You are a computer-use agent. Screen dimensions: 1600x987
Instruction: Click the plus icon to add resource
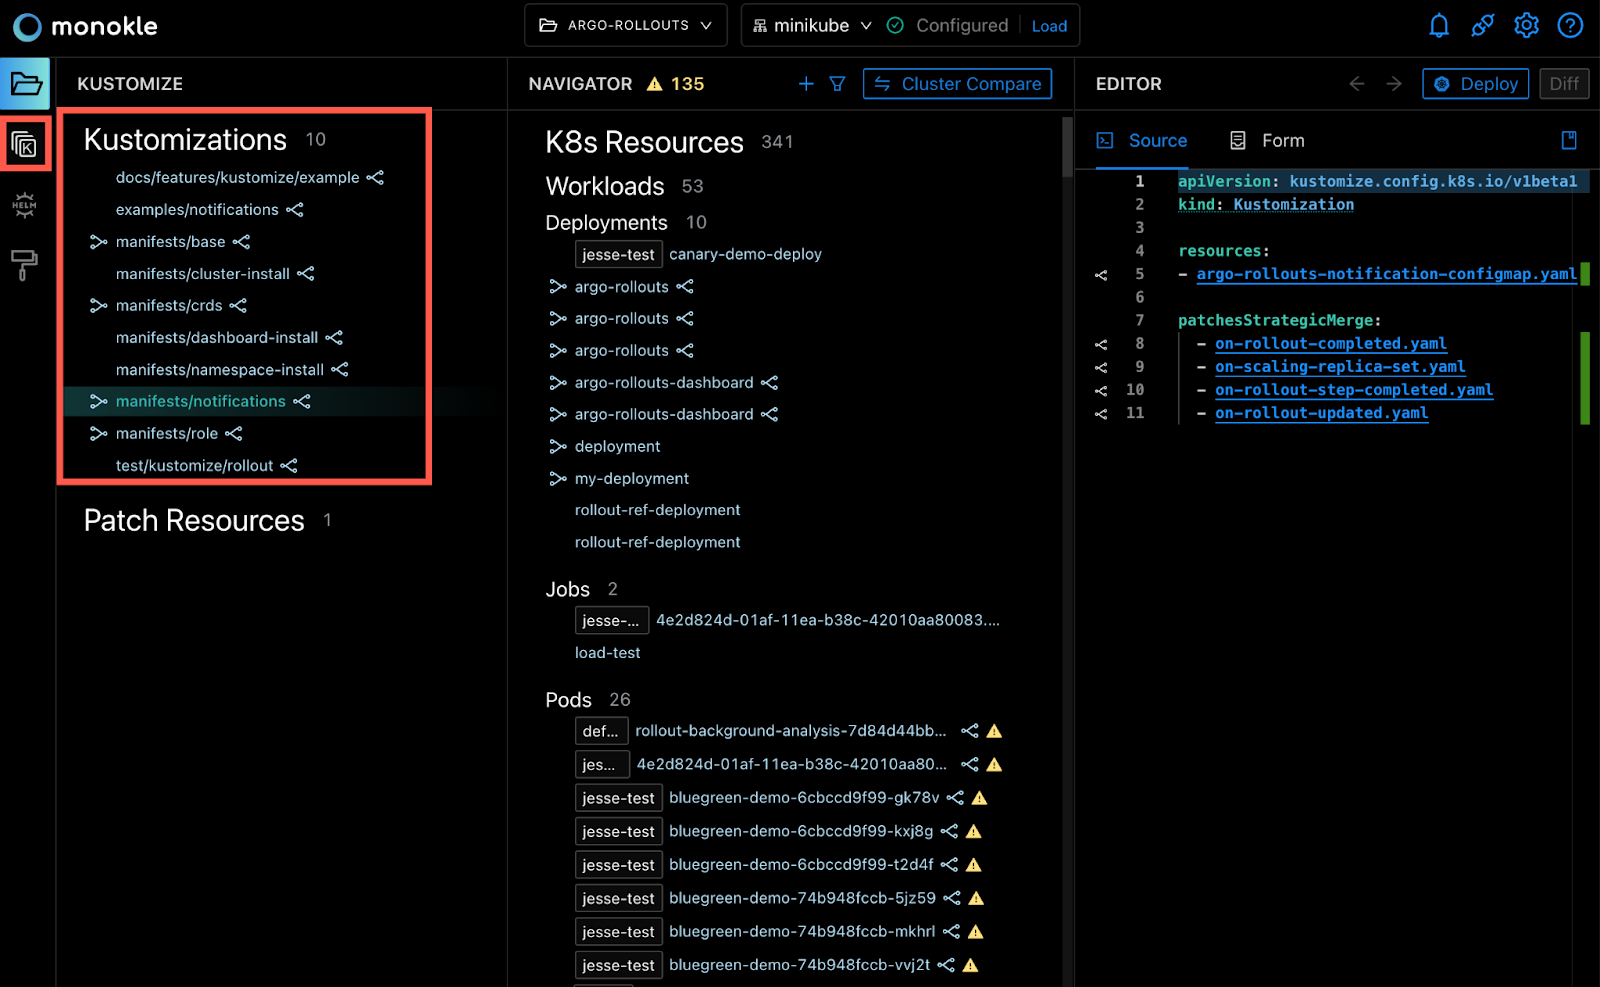[x=806, y=84]
